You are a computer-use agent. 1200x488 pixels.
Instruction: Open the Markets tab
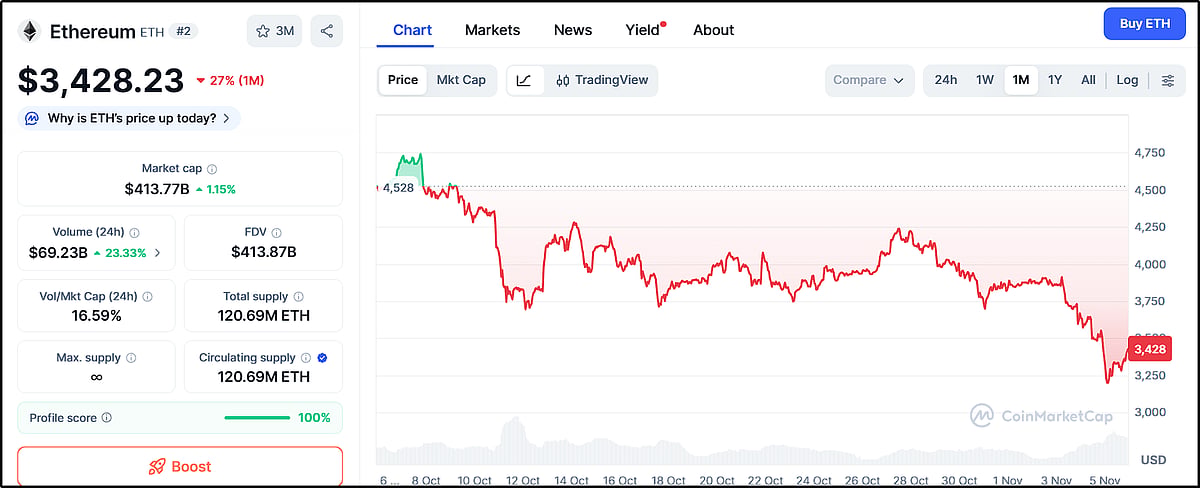tap(492, 30)
